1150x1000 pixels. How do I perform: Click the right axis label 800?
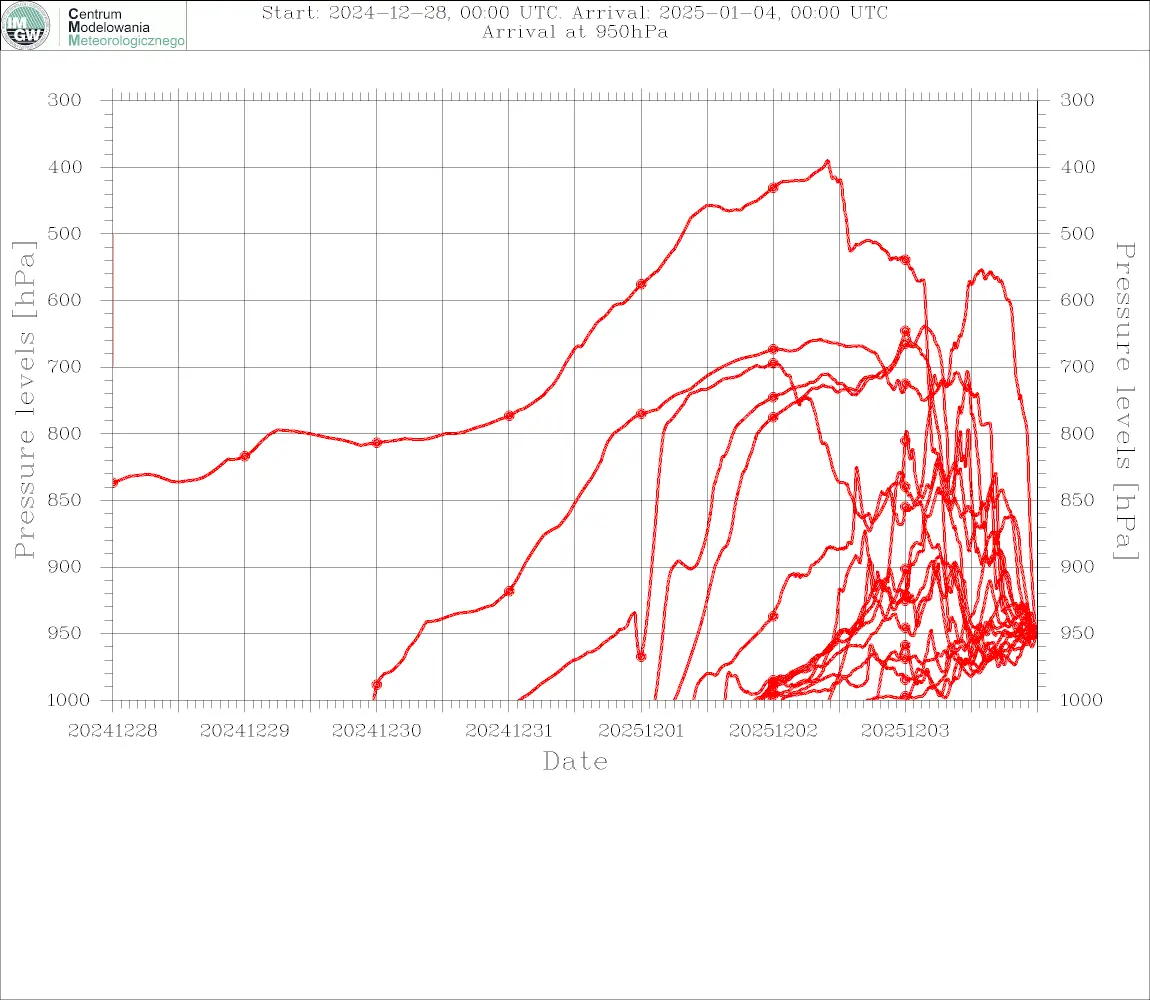(1077, 434)
